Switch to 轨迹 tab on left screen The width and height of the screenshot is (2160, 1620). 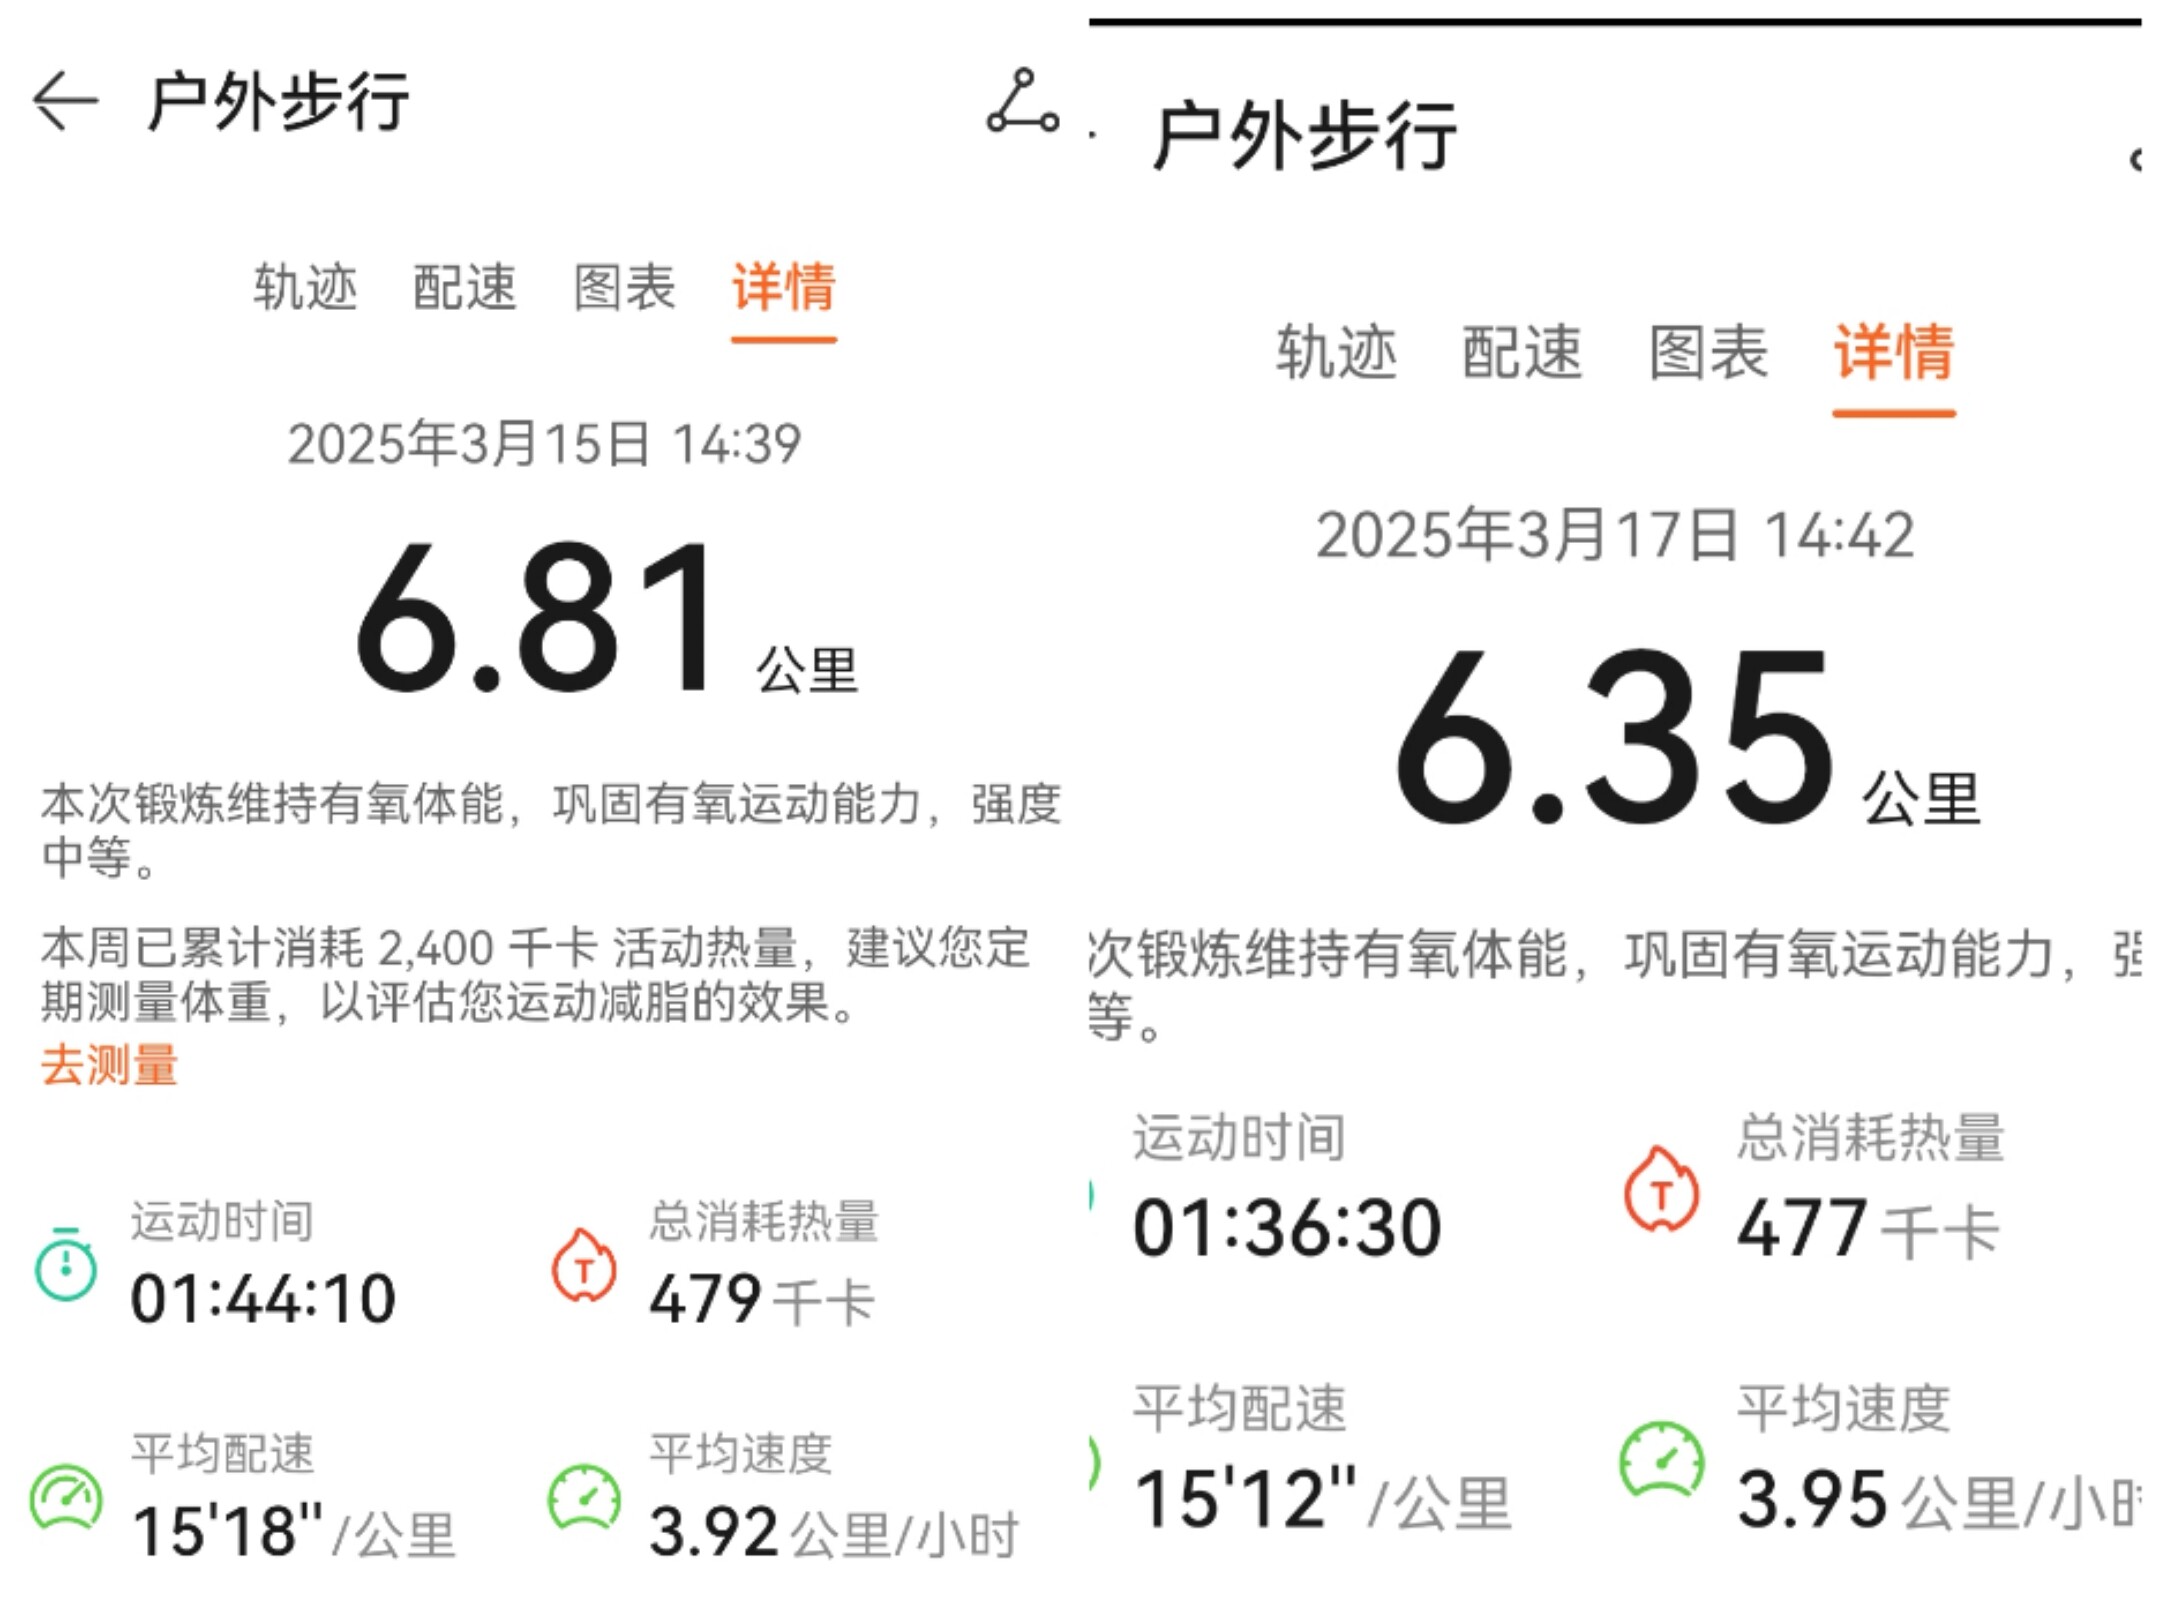pyautogui.click(x=304, y=288)
